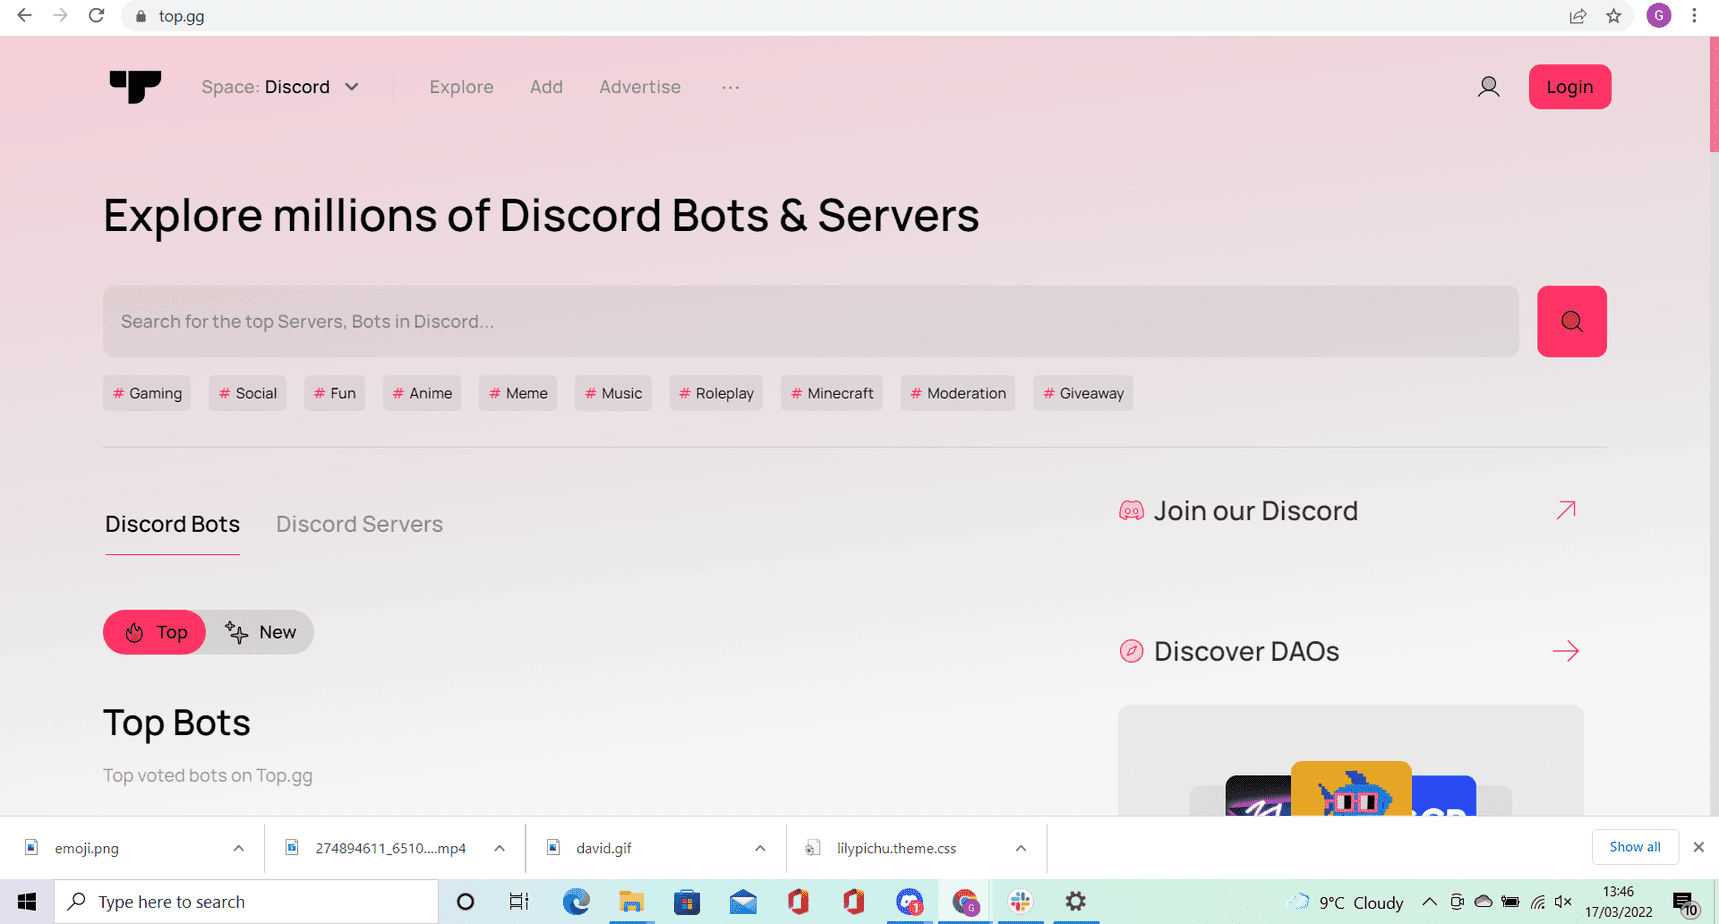The image size is (1719, 924).
Task: Open Mail app from taskbar
Action: pos(743,902)
